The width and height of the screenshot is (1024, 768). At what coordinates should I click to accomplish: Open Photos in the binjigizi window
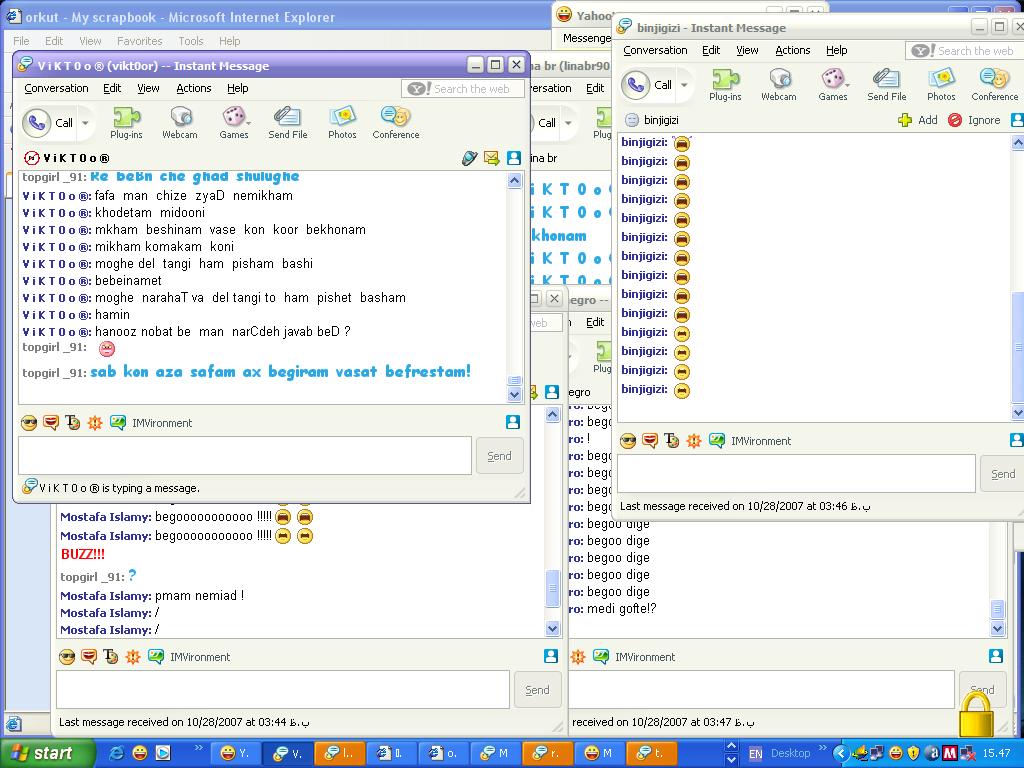941,85
